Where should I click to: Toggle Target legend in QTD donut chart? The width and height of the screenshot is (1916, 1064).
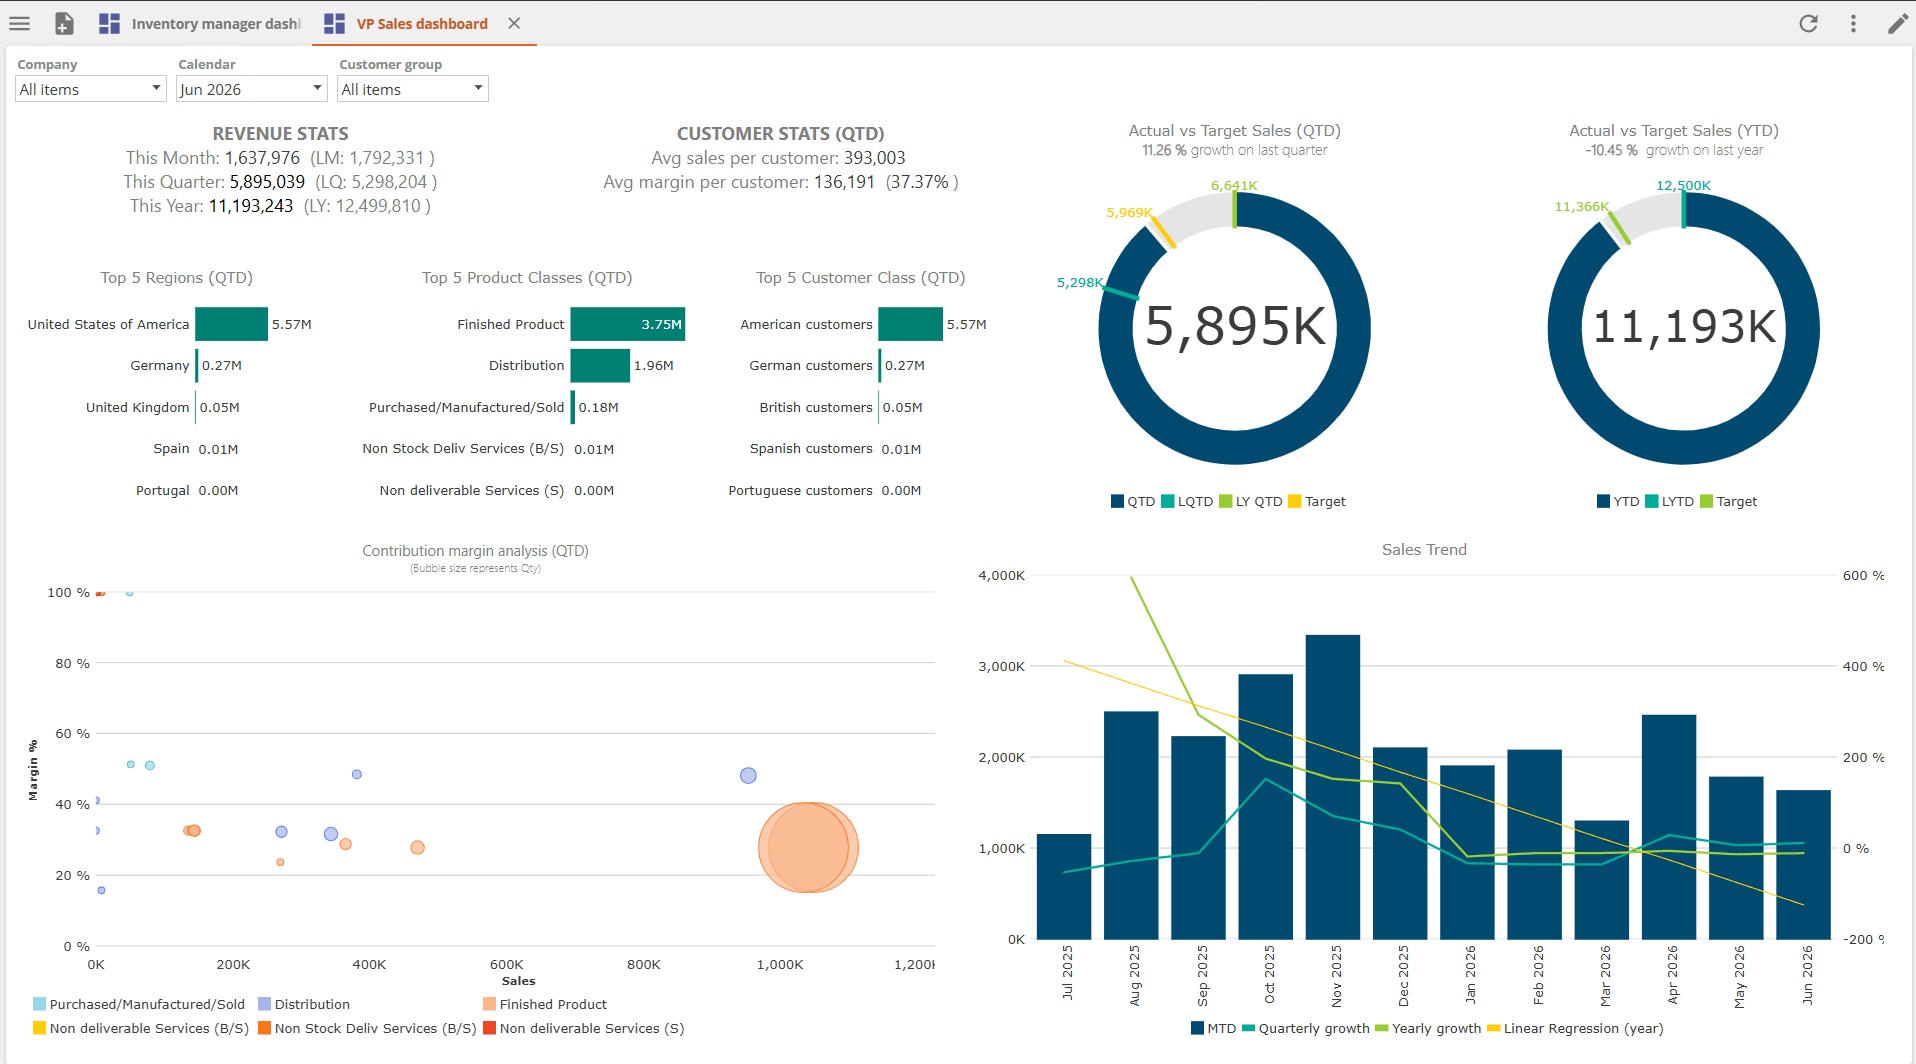[1317, 501]
